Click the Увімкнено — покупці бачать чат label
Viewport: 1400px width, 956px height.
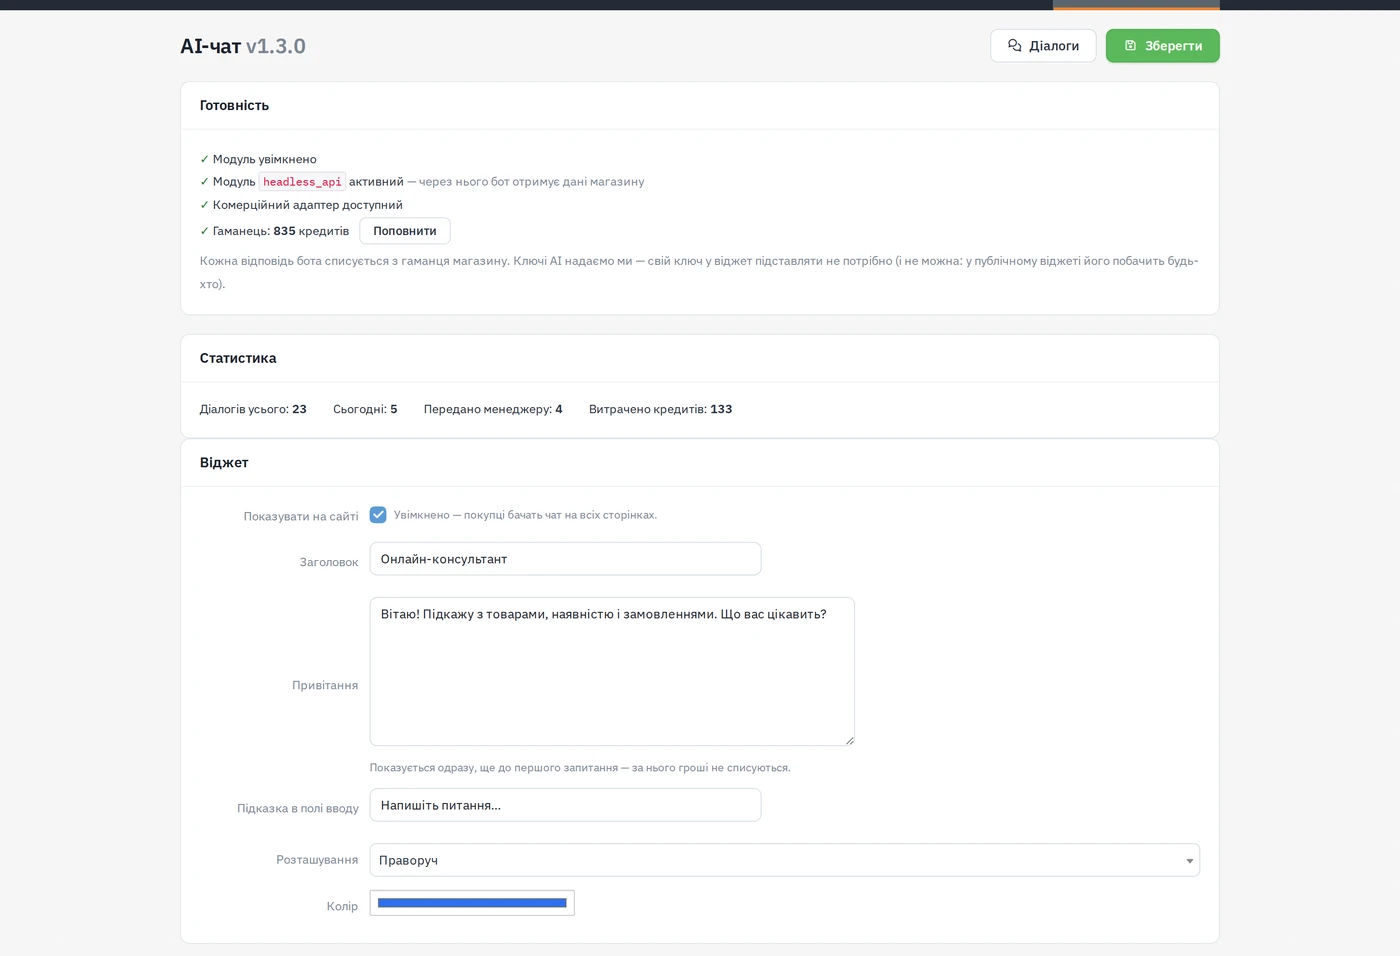click(525, 515)
